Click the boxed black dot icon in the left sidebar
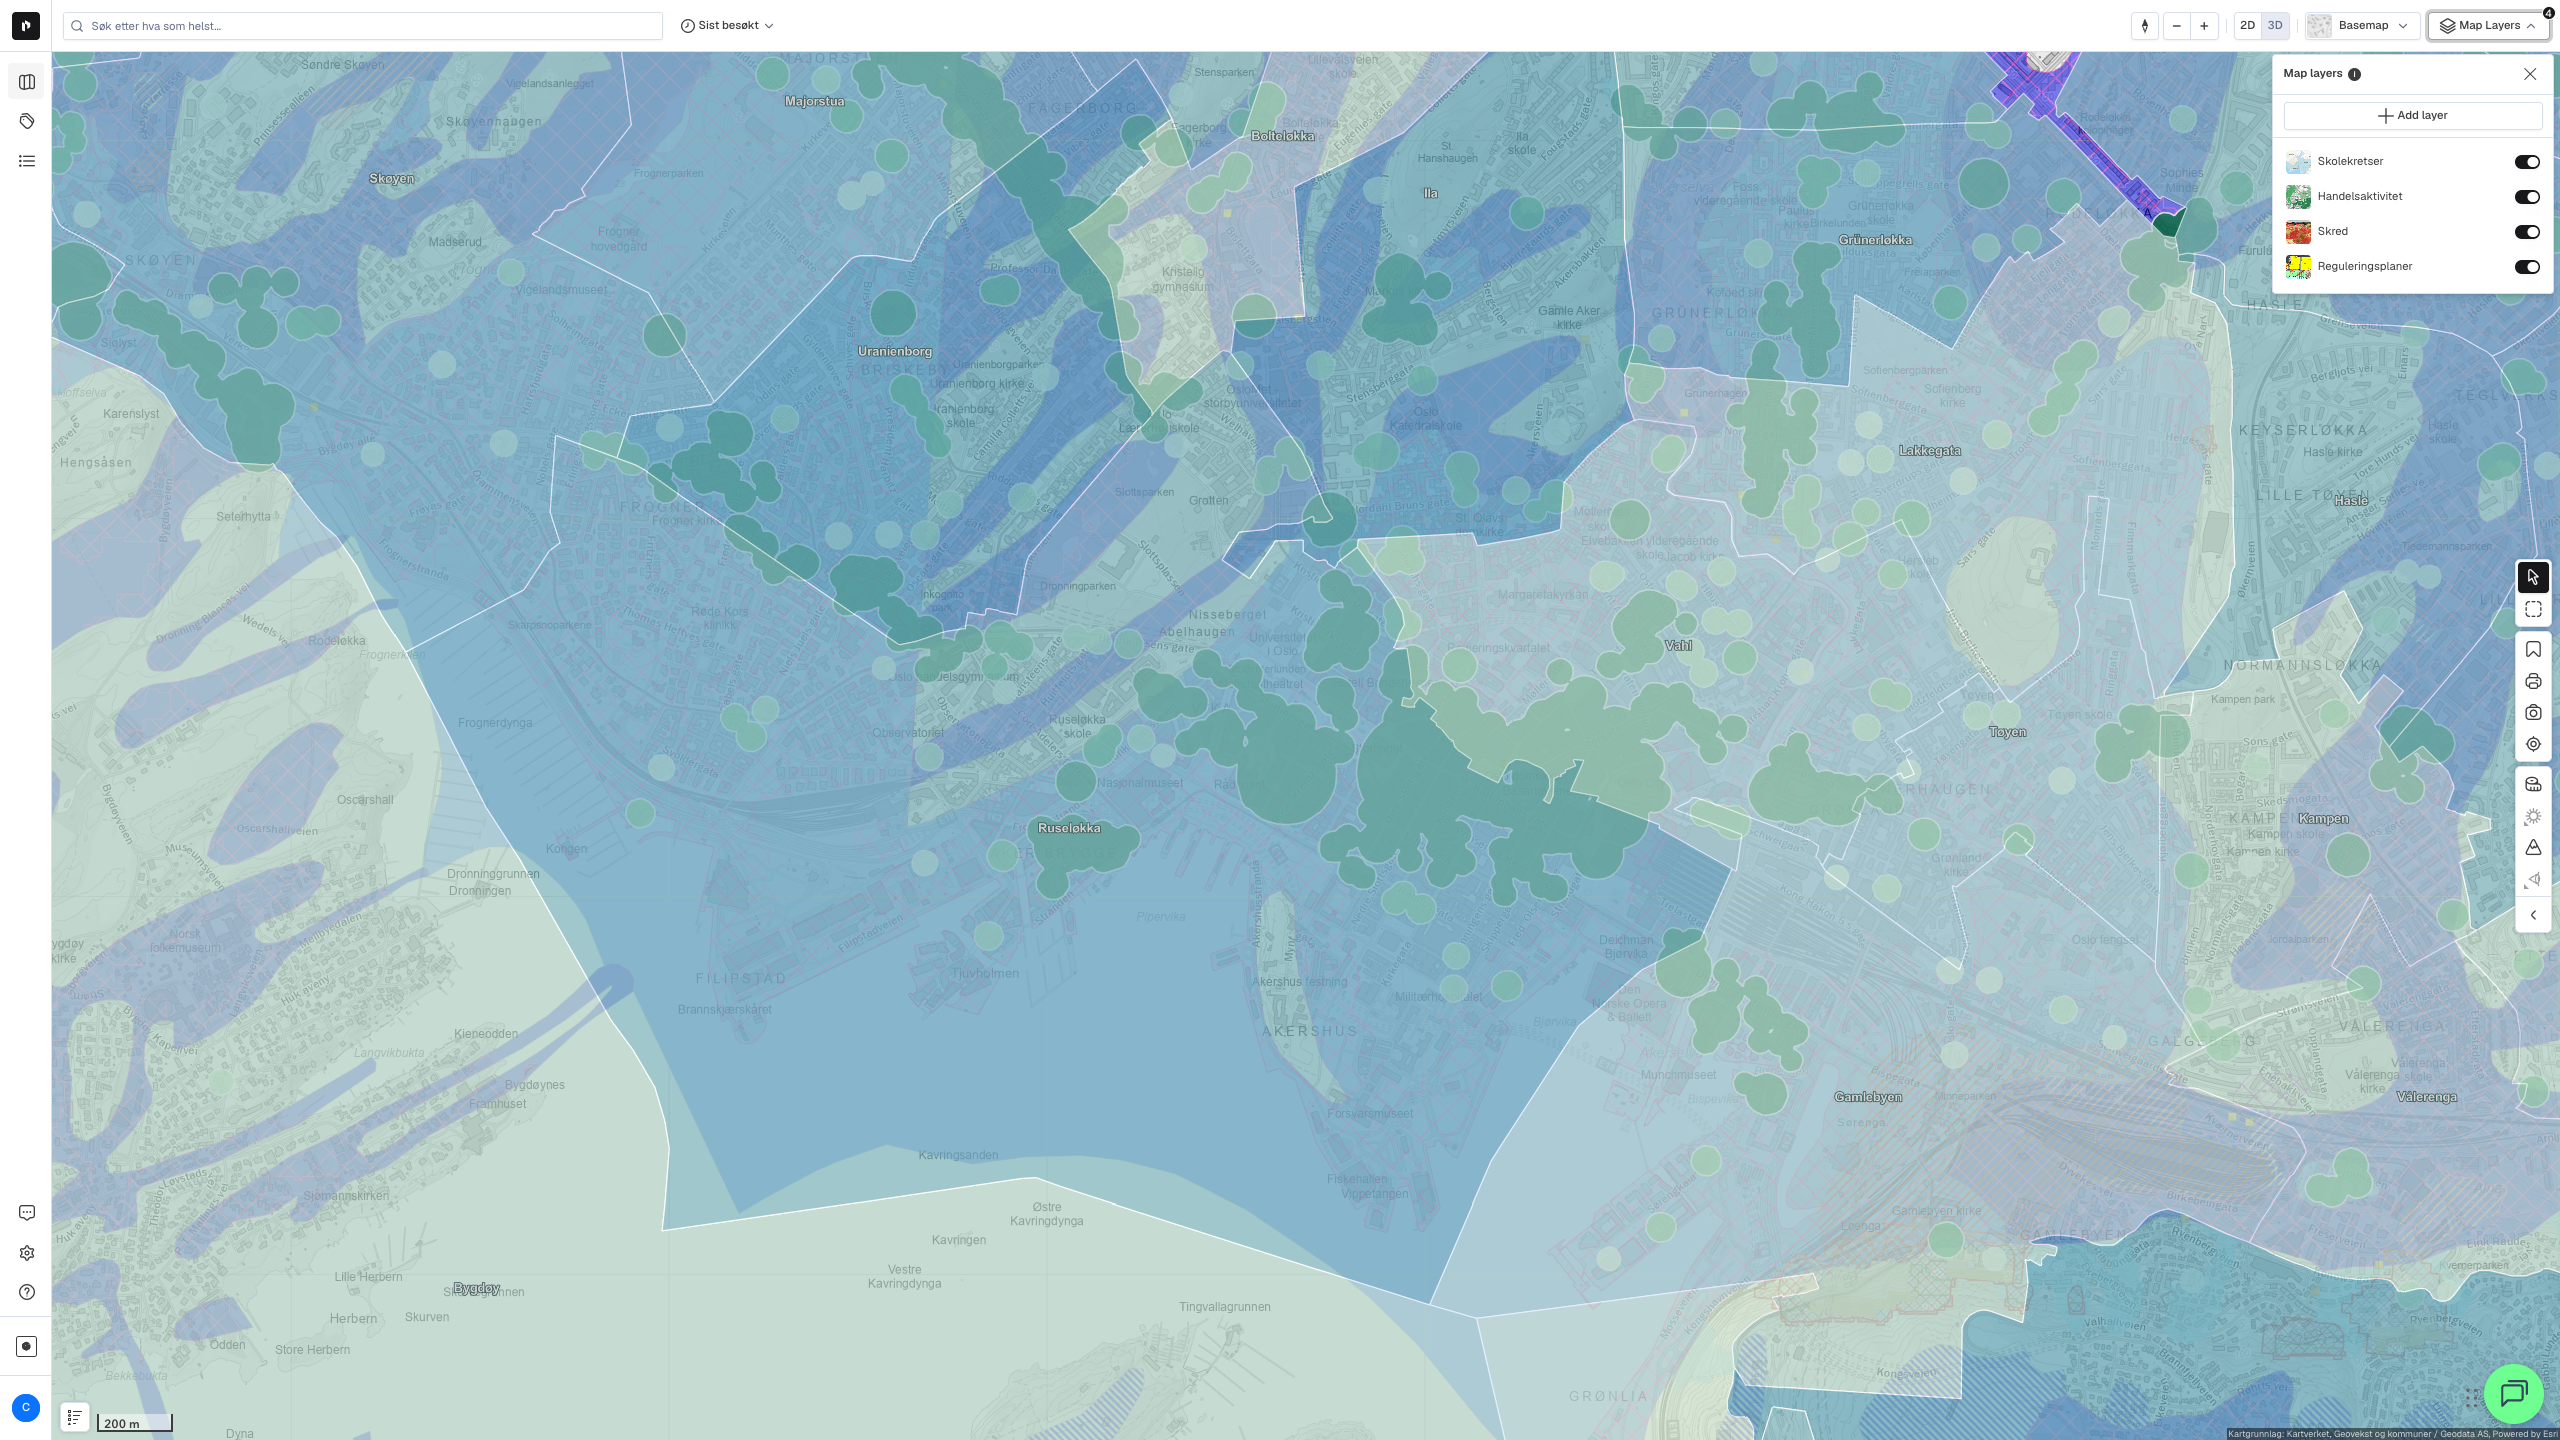The width and height of the screenshot is (2560, 1440). coord(27,1346)
